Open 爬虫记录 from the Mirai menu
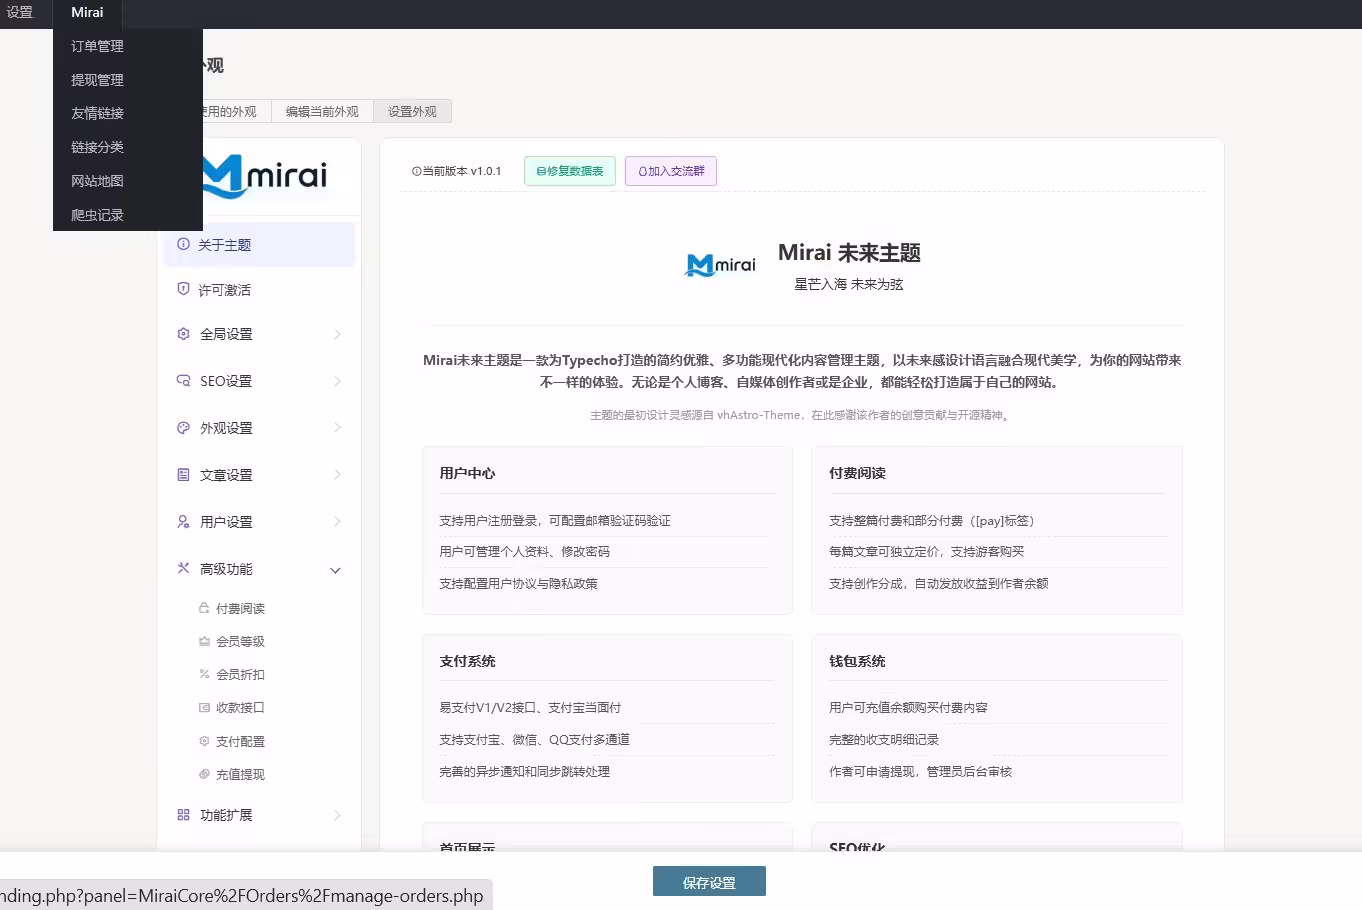This screenshot has width=1362, height=910. click(x=96, y=214)
